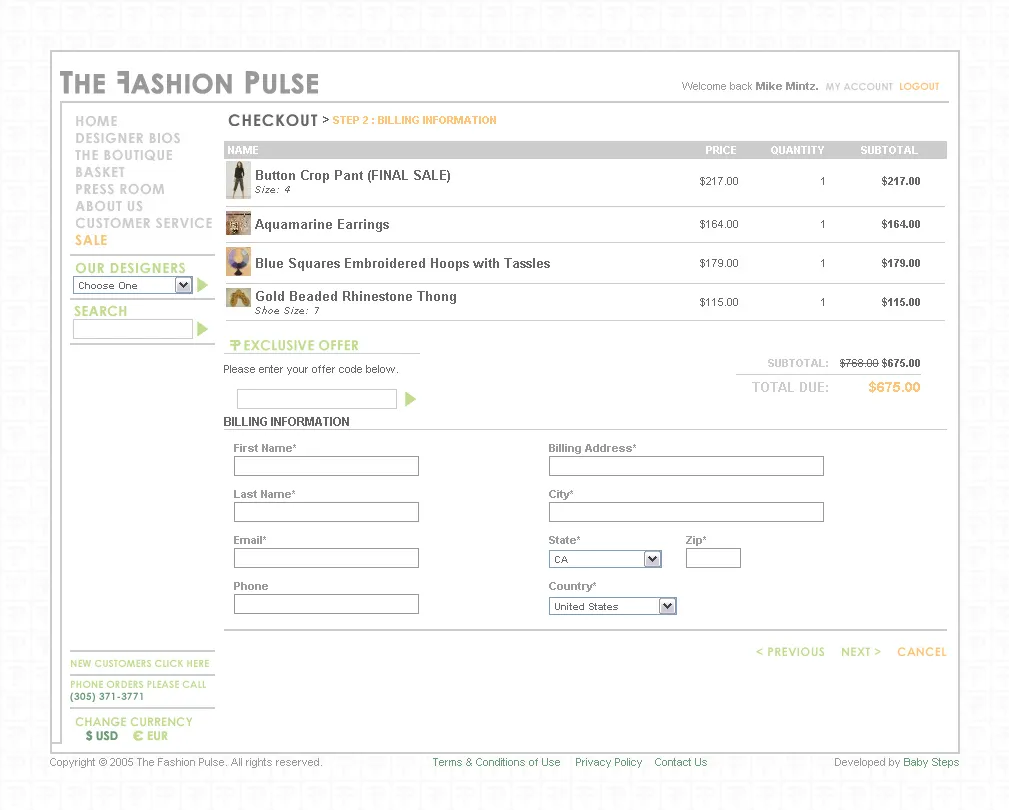Switch currency to USD
This screenshot has height=810, width=1009.
[102, 735]
